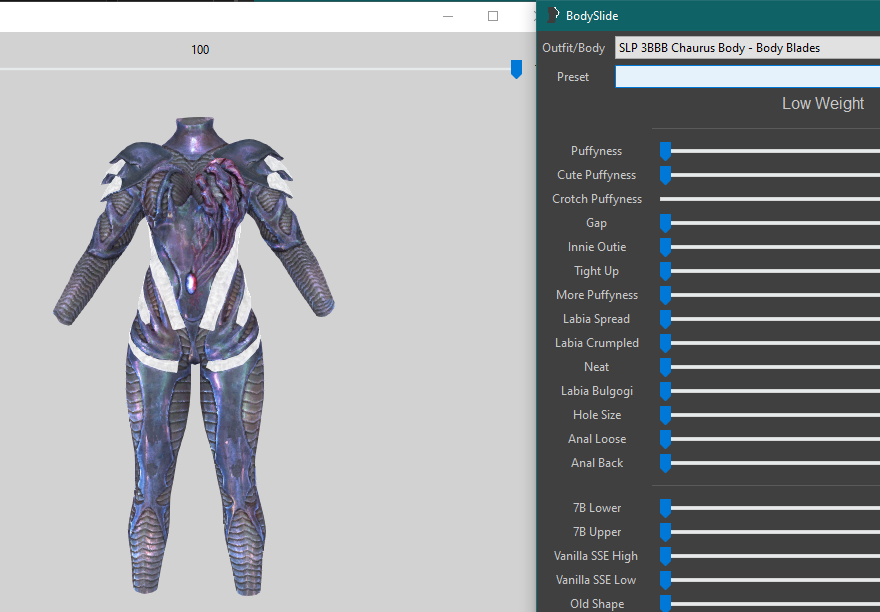Adjust the Innie Outie slider handle
This screenshot has height=612, width=880.
click(x=666, y=247)
